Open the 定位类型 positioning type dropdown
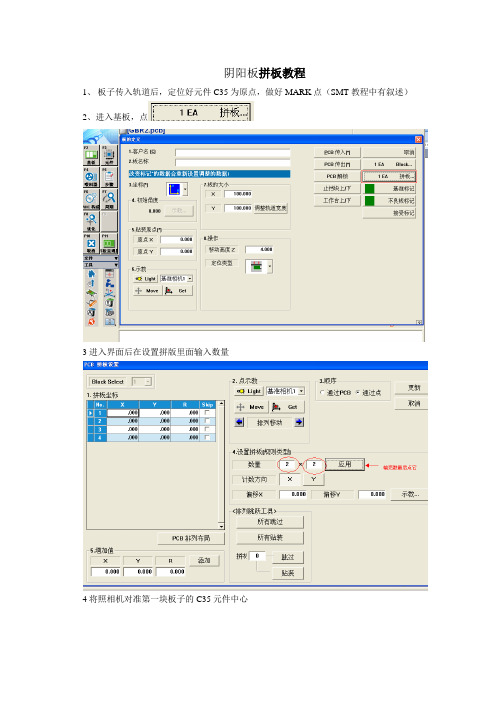This screenshot has height=702, width=496. (270, 266)
